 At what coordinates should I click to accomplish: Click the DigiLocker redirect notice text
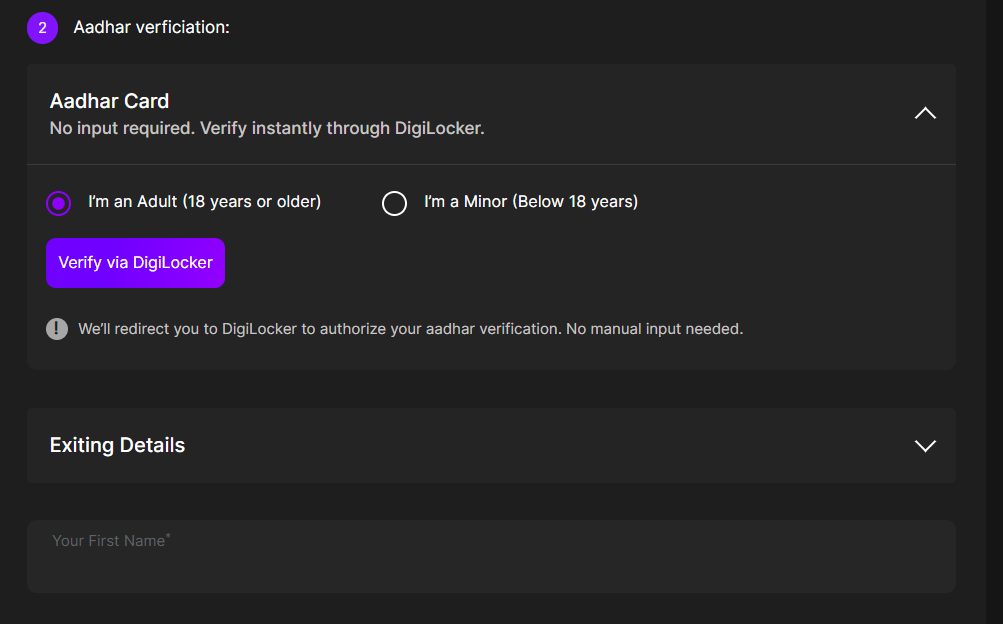point(410,329)
